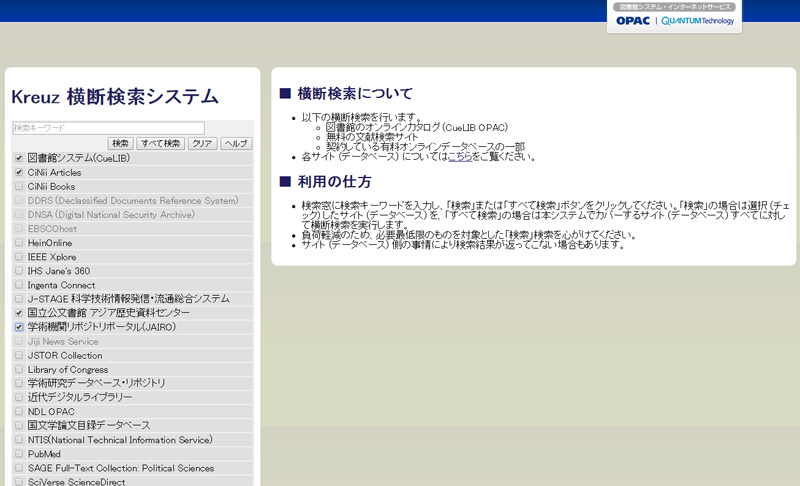Click the すべて検索 button
The width and height of the screenshot is (800, 486).
[160, 144]
